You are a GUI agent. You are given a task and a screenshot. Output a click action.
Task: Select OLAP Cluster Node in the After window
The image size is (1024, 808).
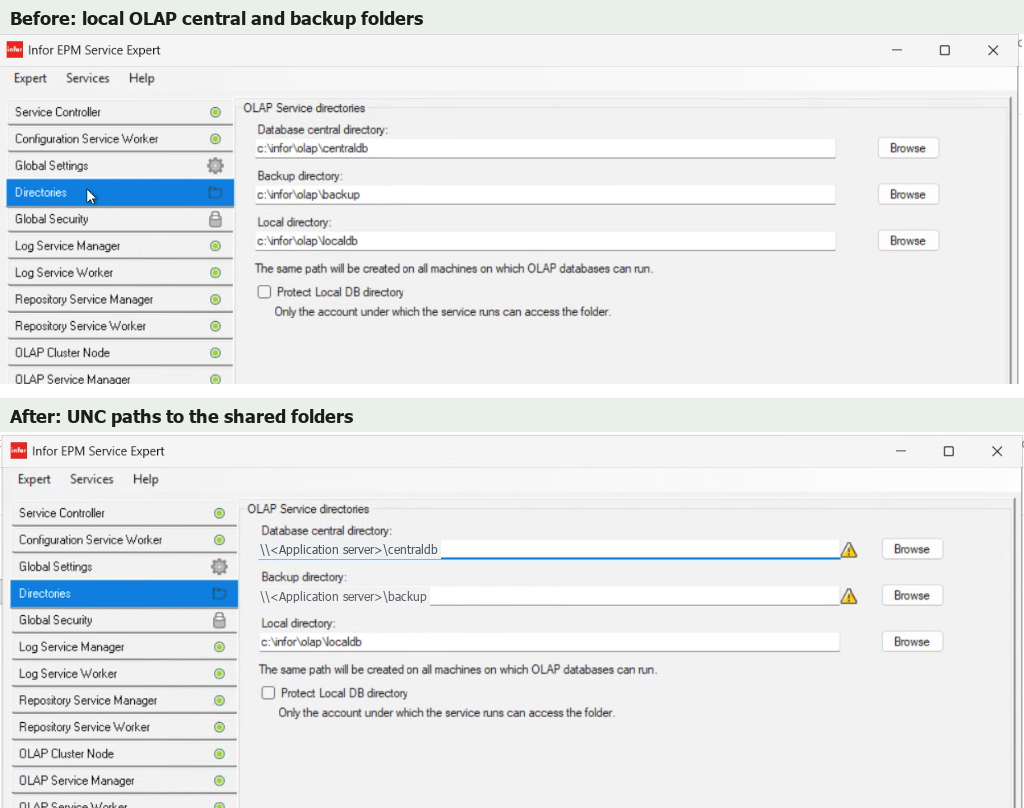(x=124, y=754)
